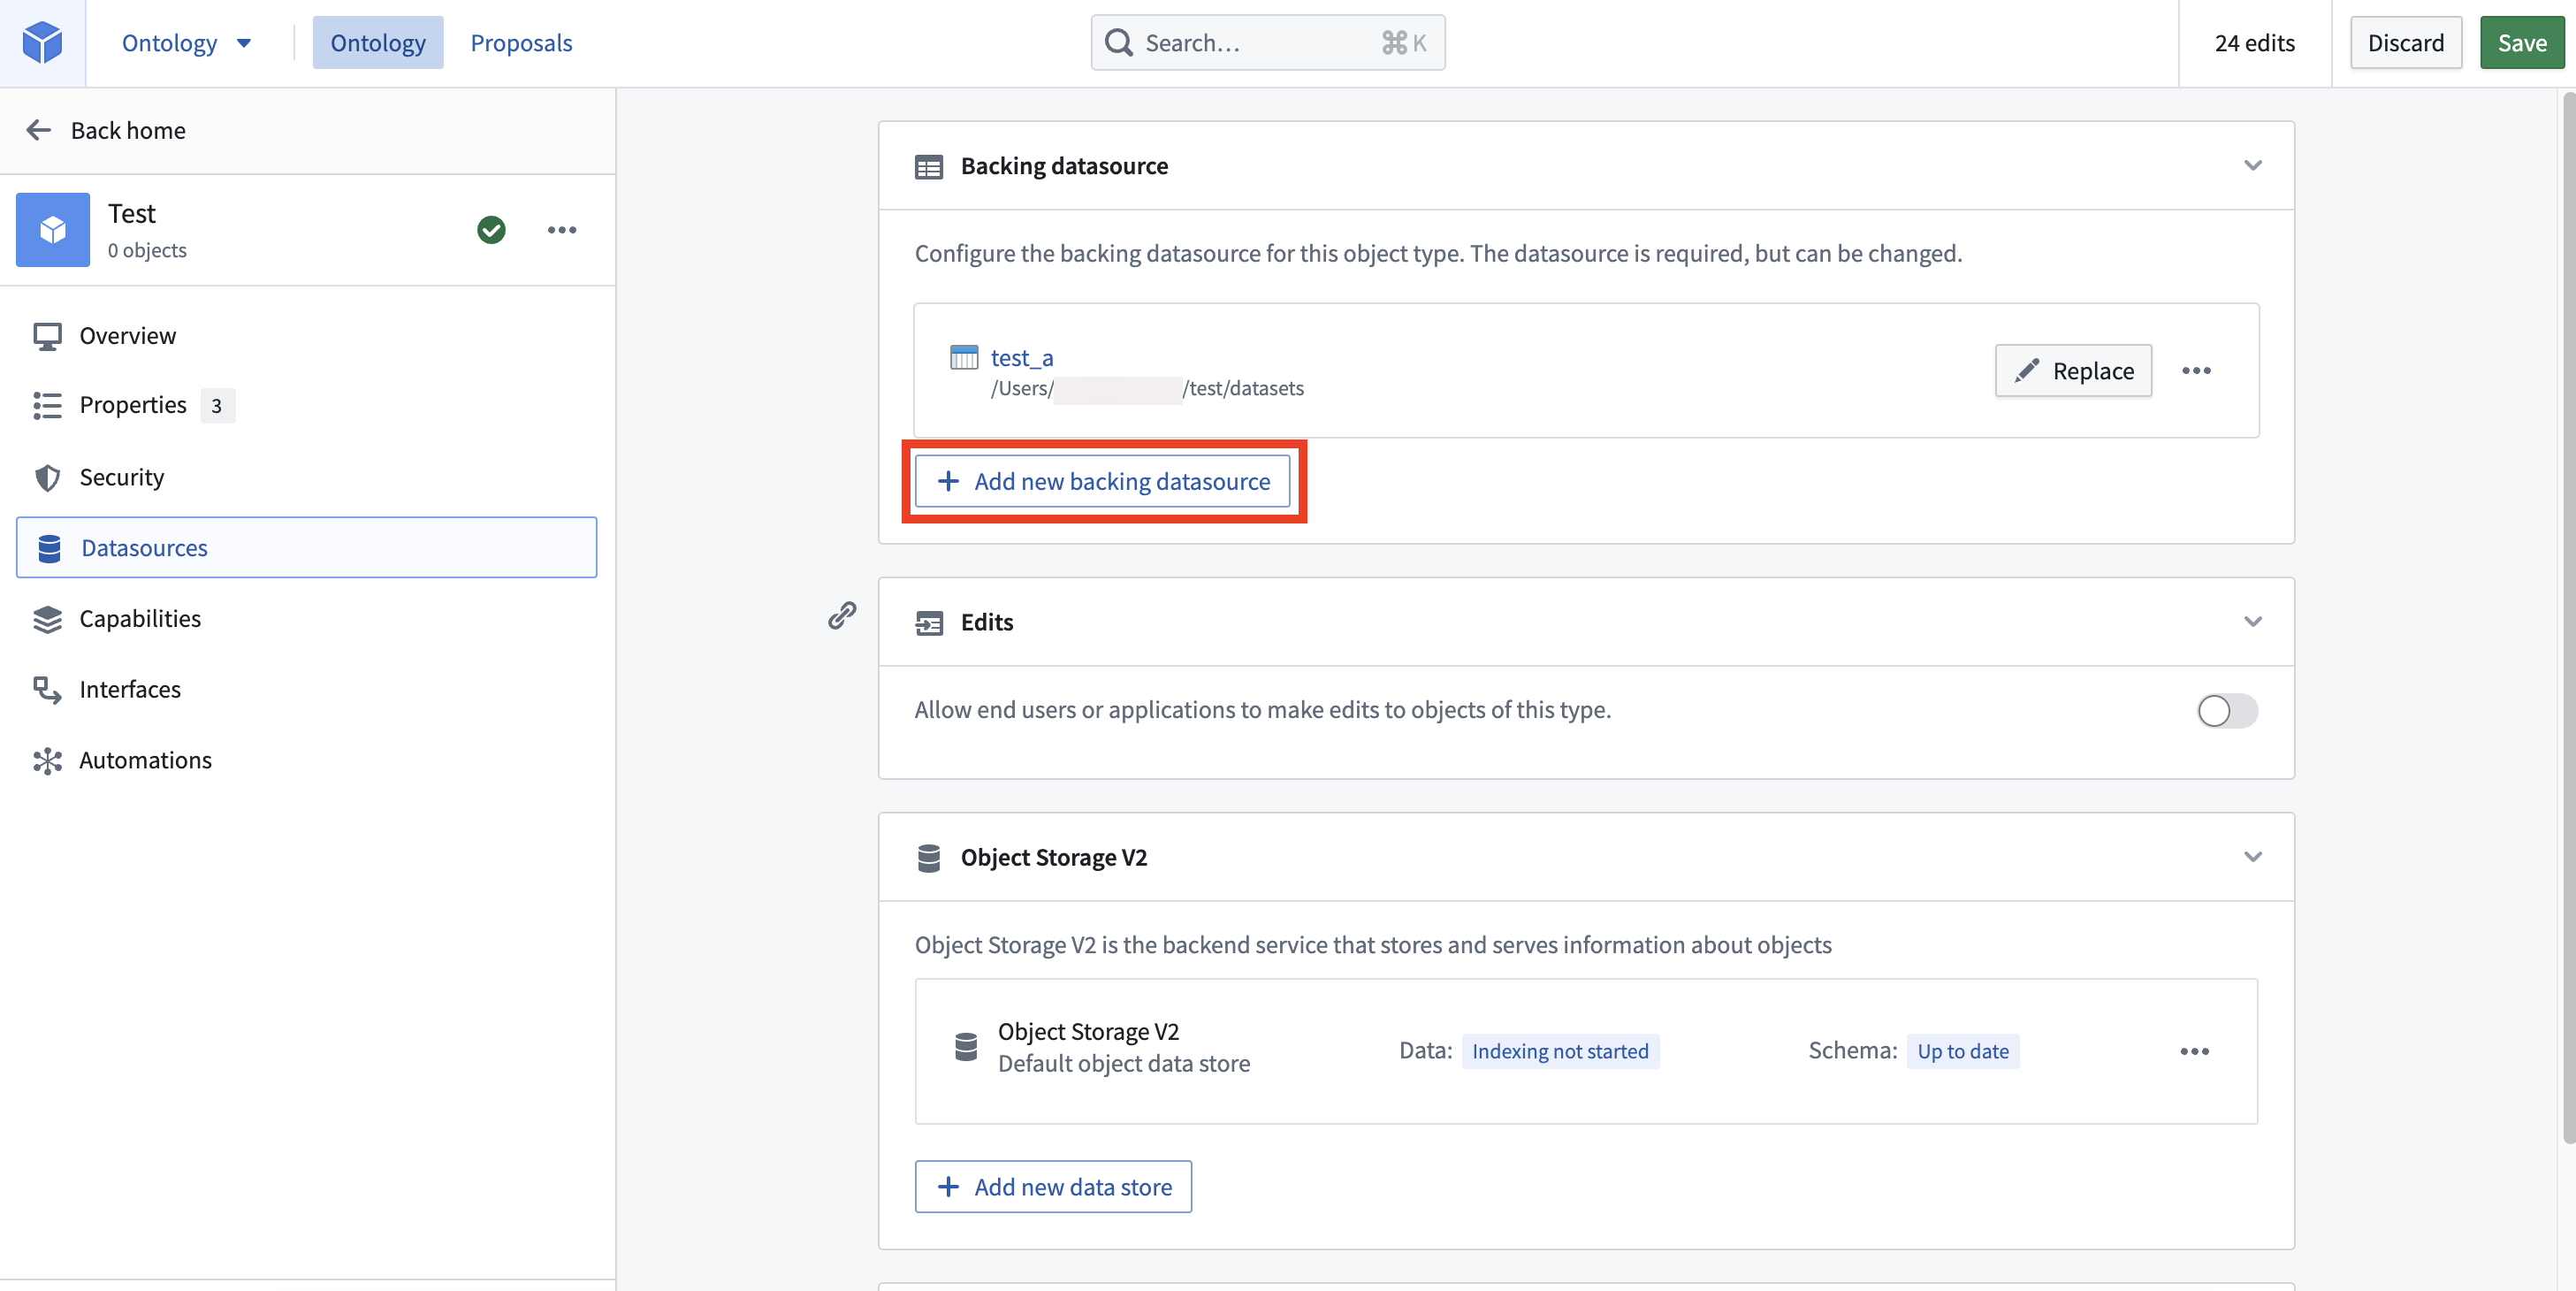Click the Back home arrow icon
The image size is (2576, 1291).
point(38,130)
